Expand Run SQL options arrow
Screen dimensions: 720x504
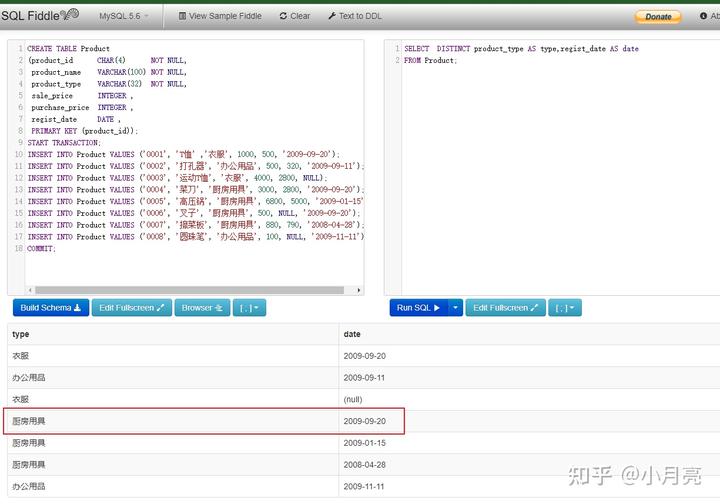point(455,308)
